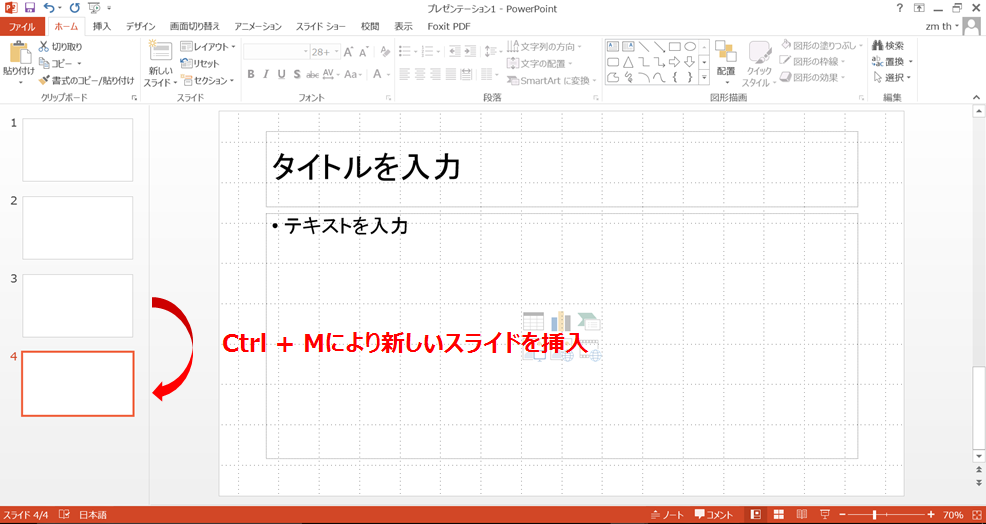Select slide 2 thumbnail
986x524 pixels.
point(78,228)
